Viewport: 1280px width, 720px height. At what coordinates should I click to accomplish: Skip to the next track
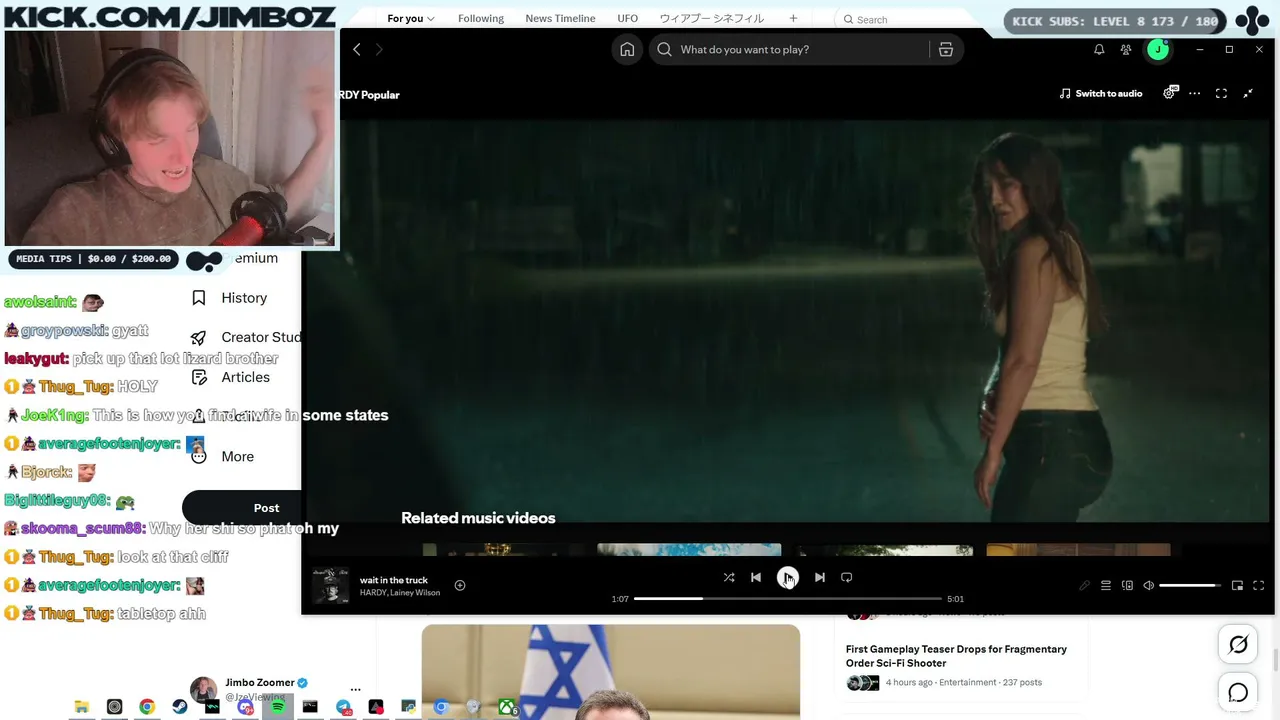point(820,577)
